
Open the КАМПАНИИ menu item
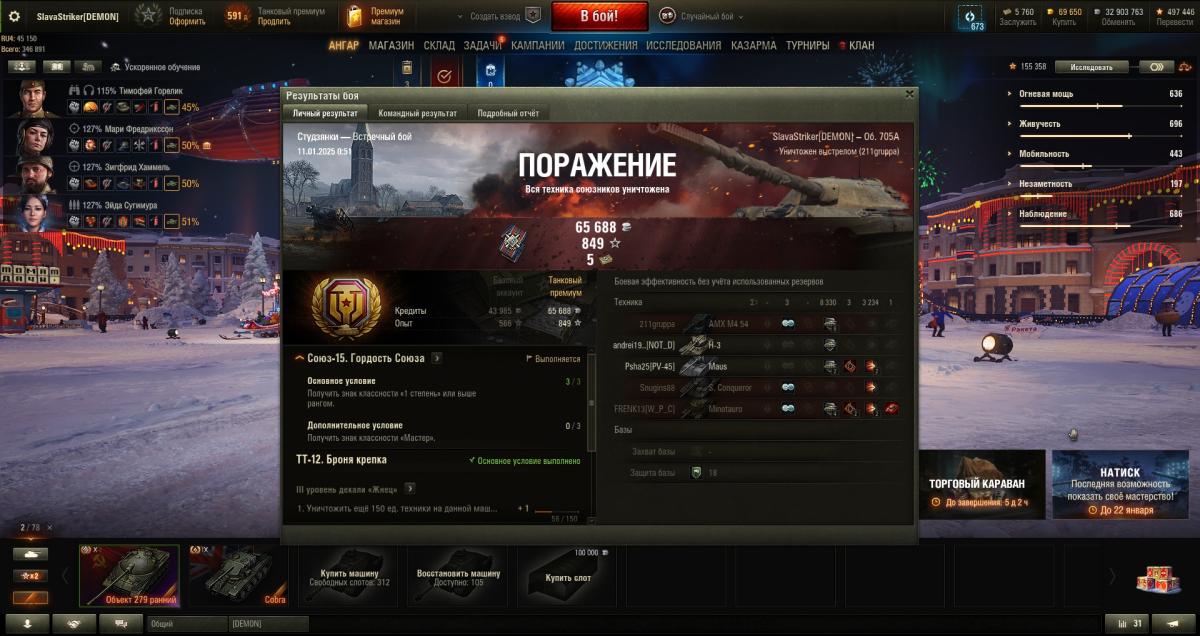tap(537, 46)
